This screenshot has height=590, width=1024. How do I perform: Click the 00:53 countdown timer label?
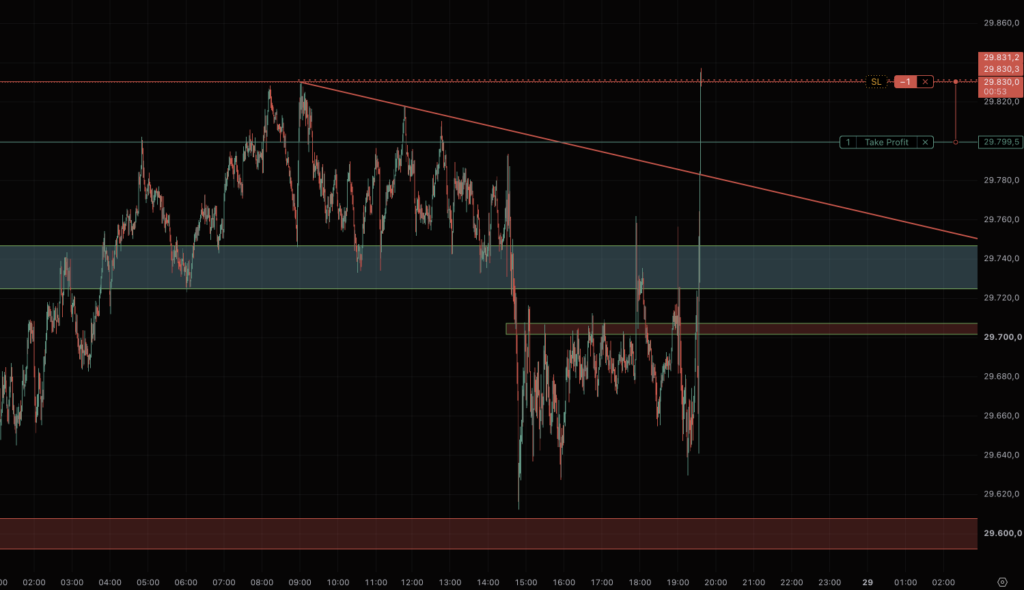pyautogui.click(x=996, y=91)
